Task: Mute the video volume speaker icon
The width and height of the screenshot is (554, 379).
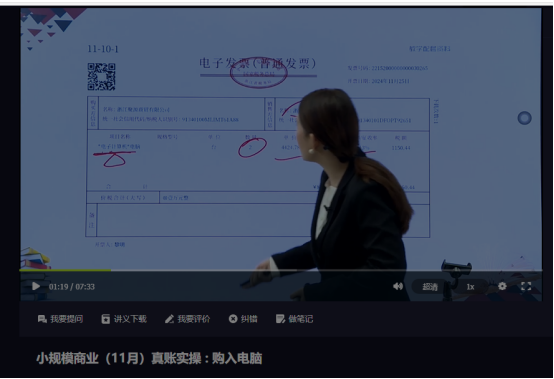Action: [398, 286]
